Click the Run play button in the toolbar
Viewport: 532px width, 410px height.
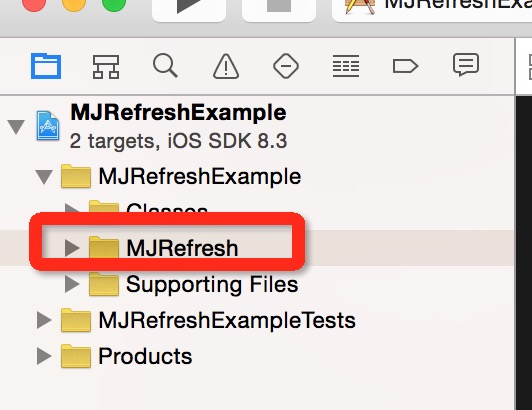[x=189, y=8]
